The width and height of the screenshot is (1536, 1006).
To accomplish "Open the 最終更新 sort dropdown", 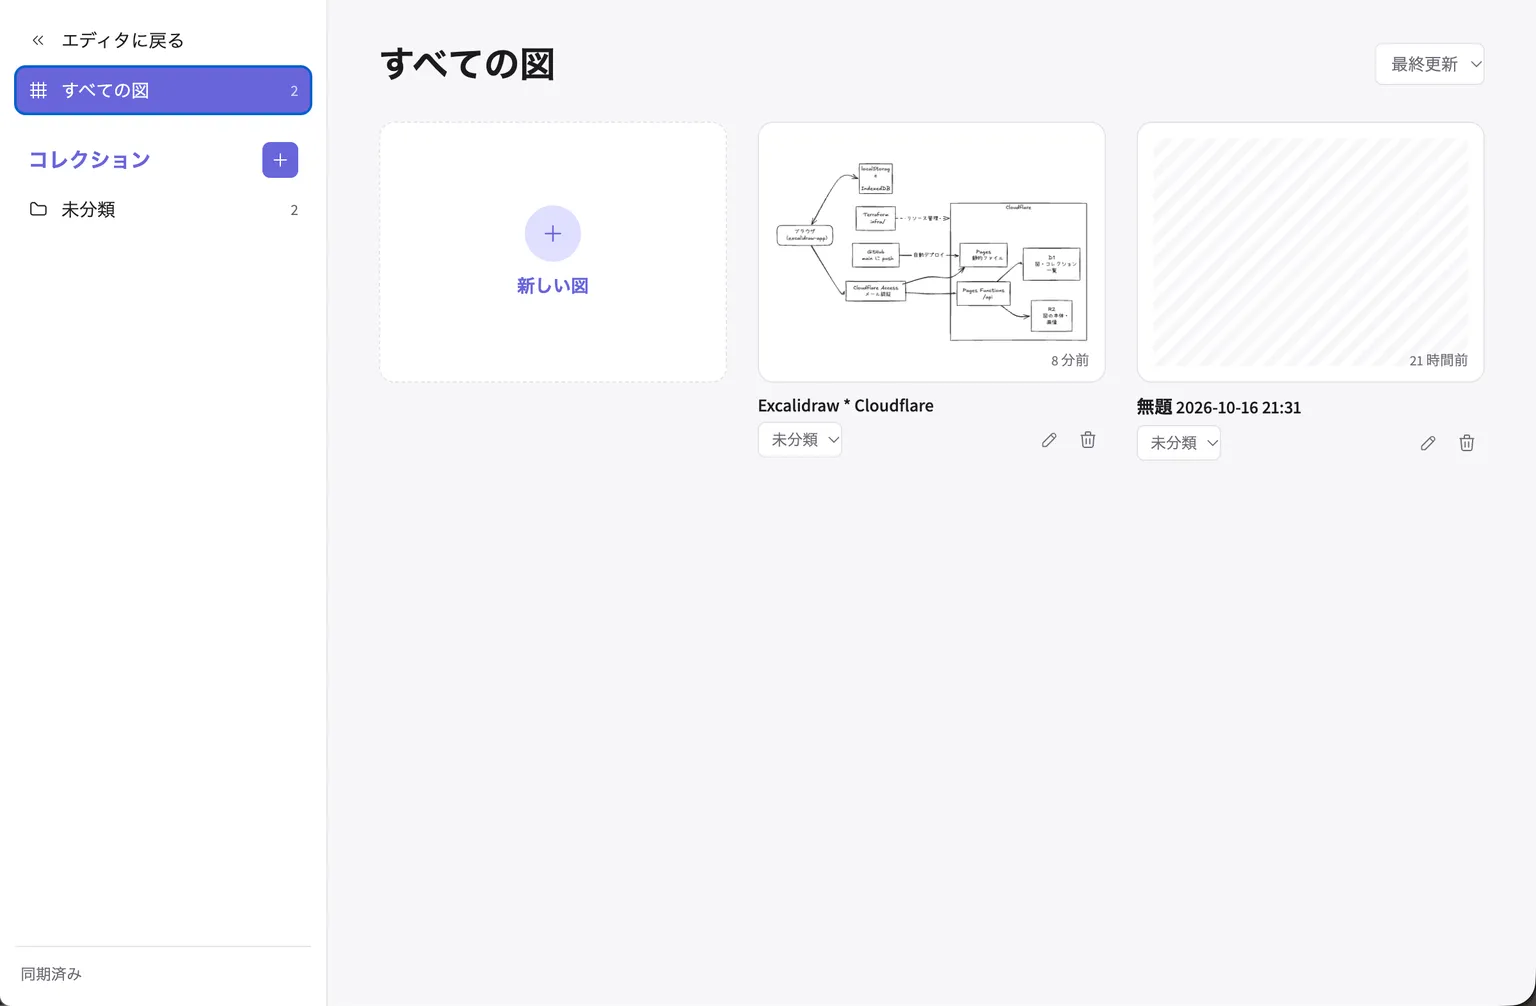I will 1430,64.
